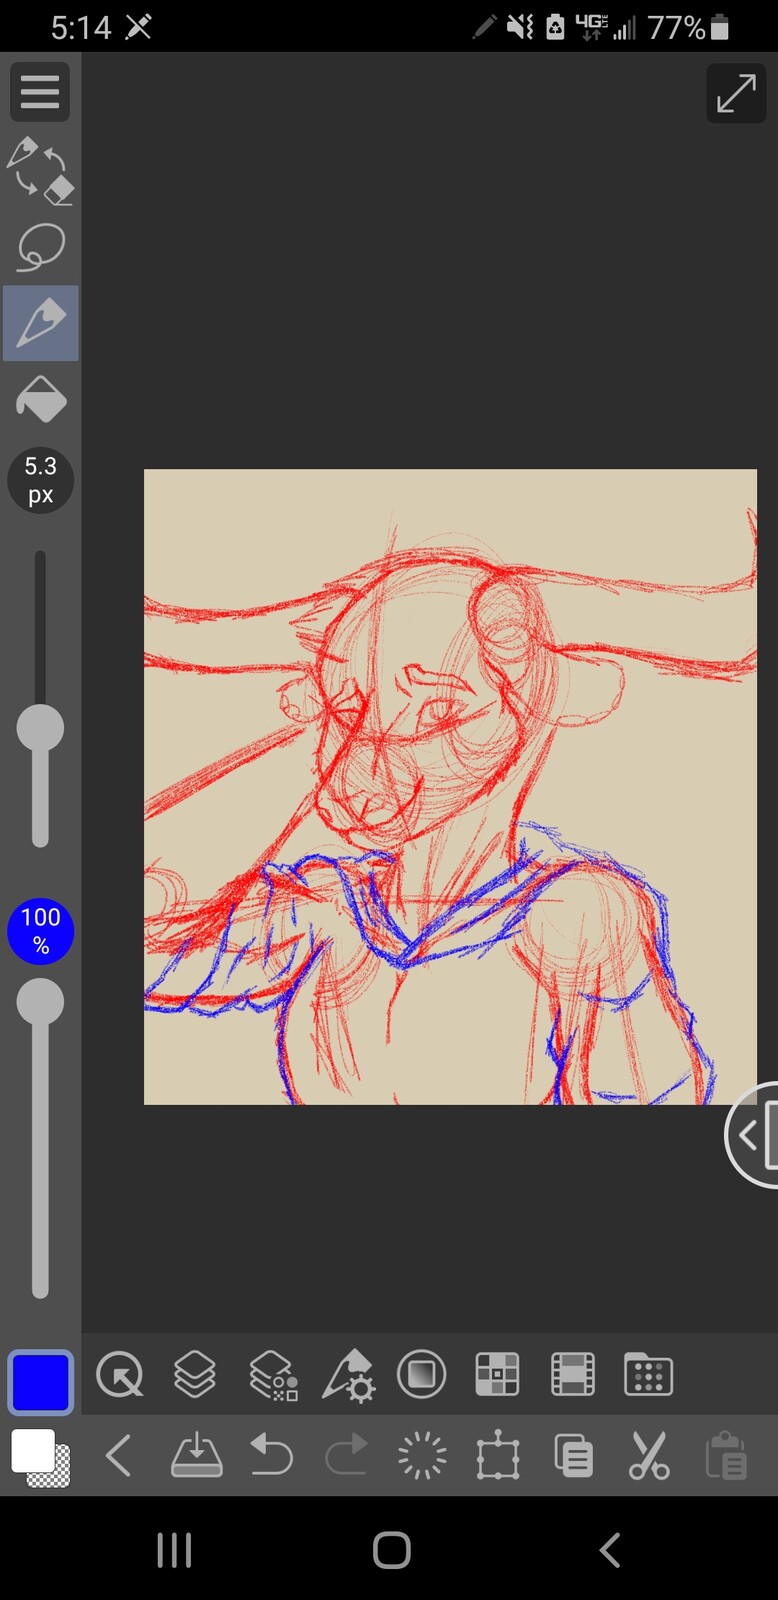Screen dimensions: 778x1600
Task: Select the Lasso selection tool
Action: click(x=40, y=247)
